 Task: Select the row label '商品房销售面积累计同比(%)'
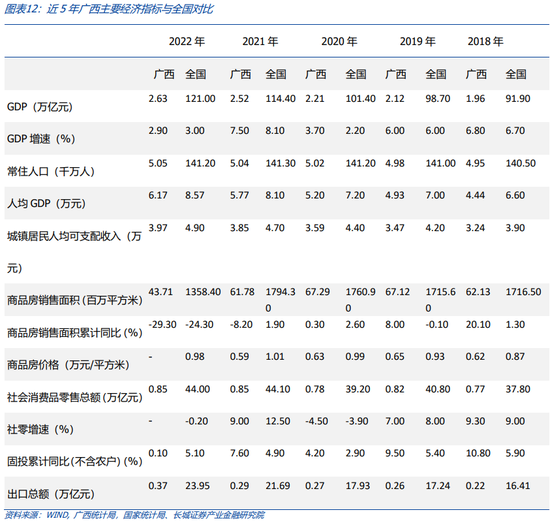75,333
